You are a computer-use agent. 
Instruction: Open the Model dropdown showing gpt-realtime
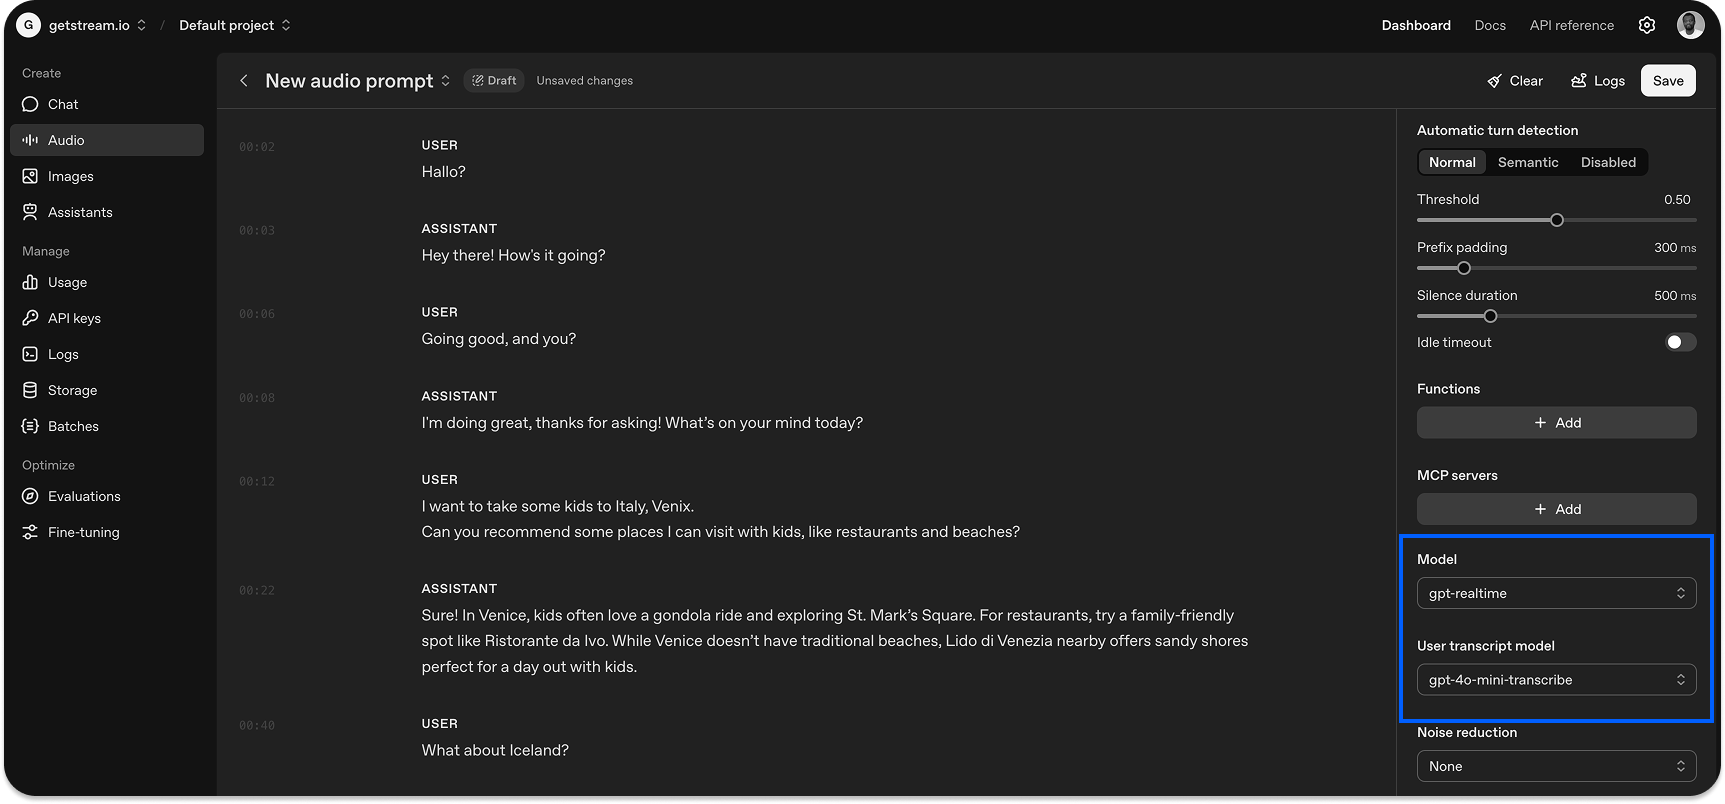pyautogui.click(x=1556, y=593)
